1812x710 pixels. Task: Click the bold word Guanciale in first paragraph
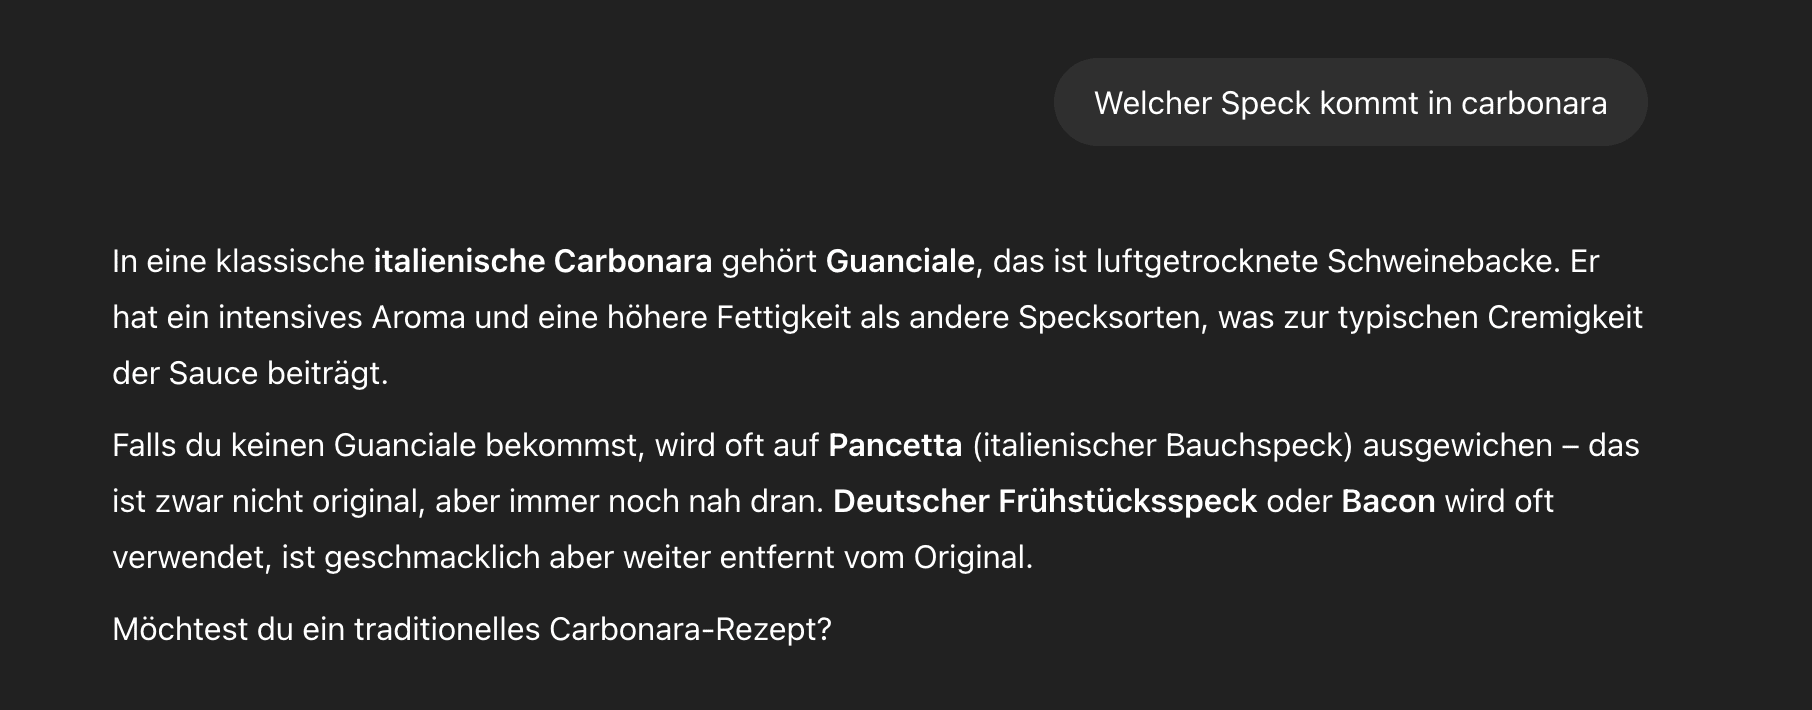click(x=900, y=262)
